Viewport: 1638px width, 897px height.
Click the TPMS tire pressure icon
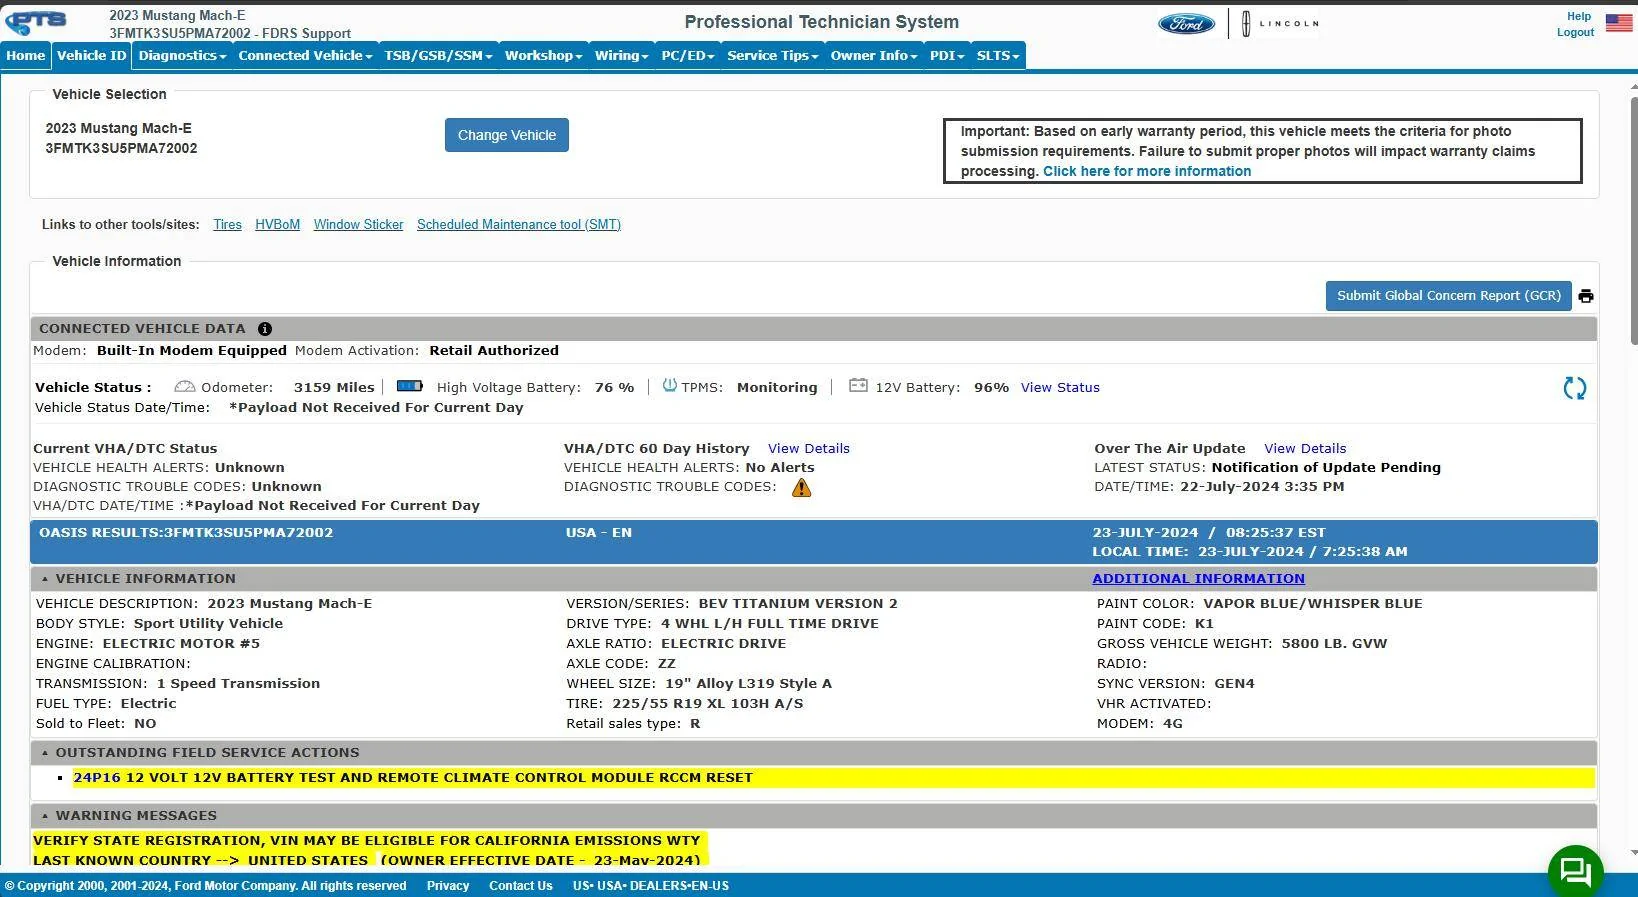click(x=669, y=386)
